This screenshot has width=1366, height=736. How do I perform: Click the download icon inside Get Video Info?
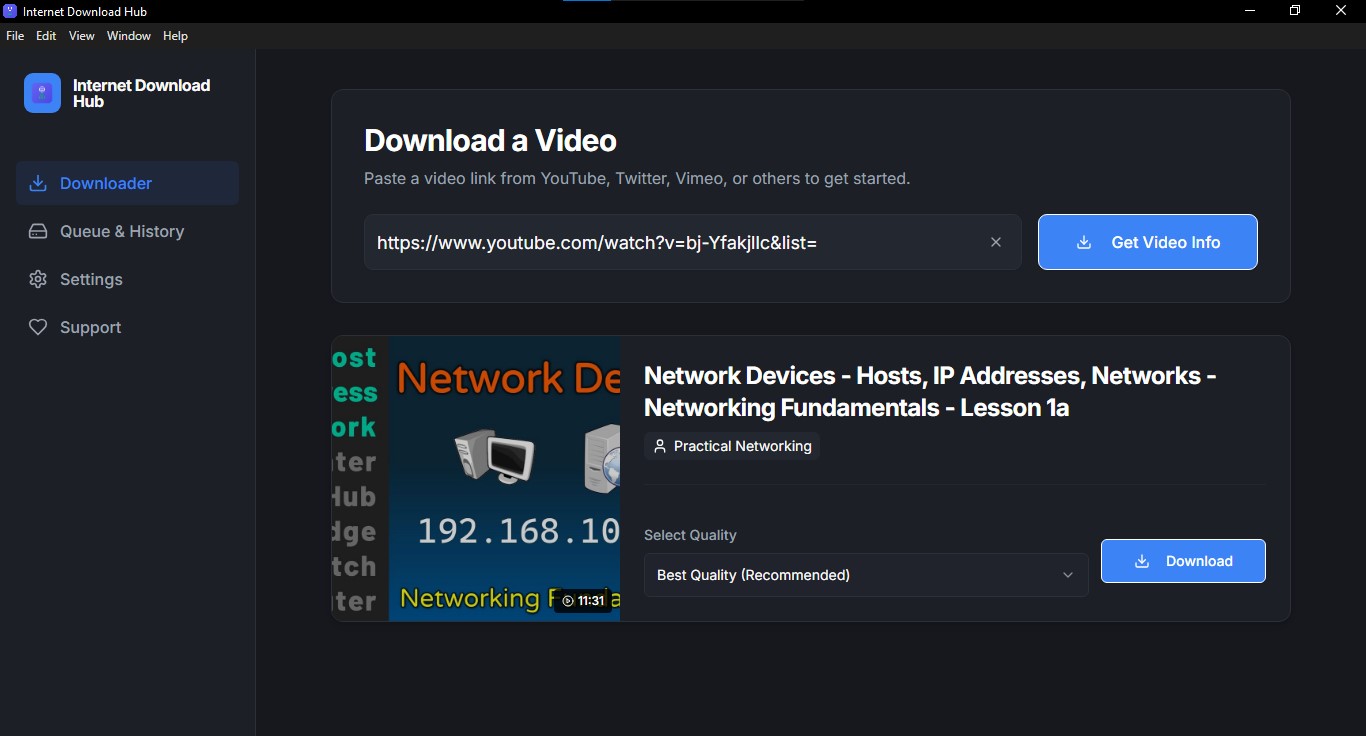pos(1084,242)
